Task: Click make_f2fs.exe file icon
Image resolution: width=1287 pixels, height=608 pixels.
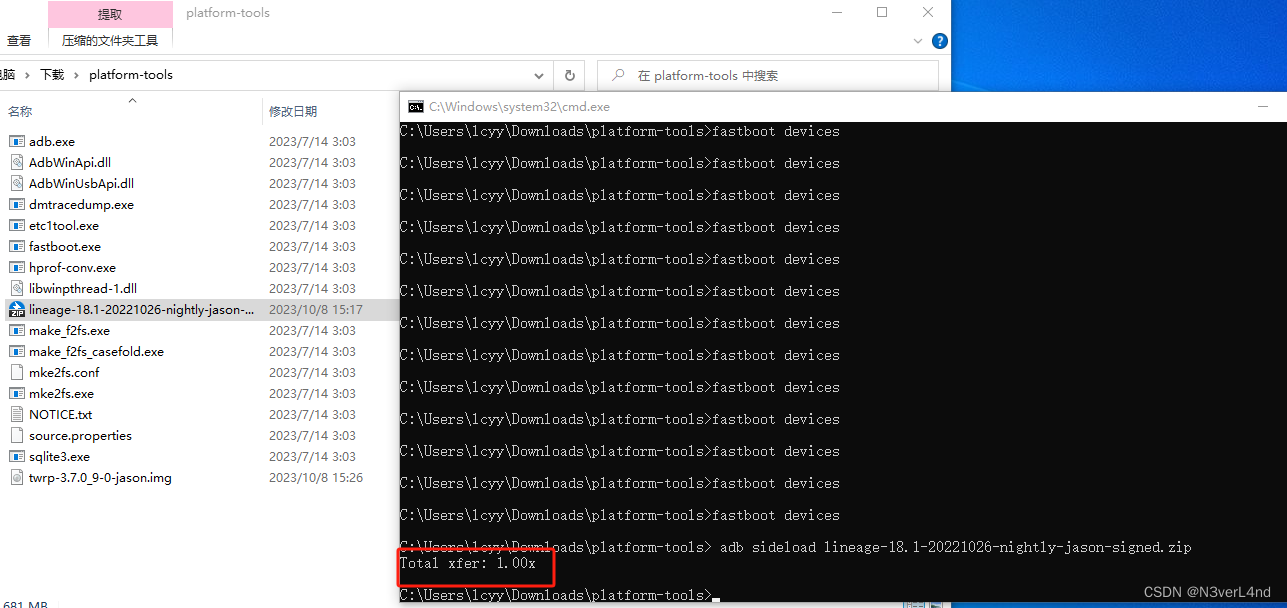Action: [x=16, y=331]
